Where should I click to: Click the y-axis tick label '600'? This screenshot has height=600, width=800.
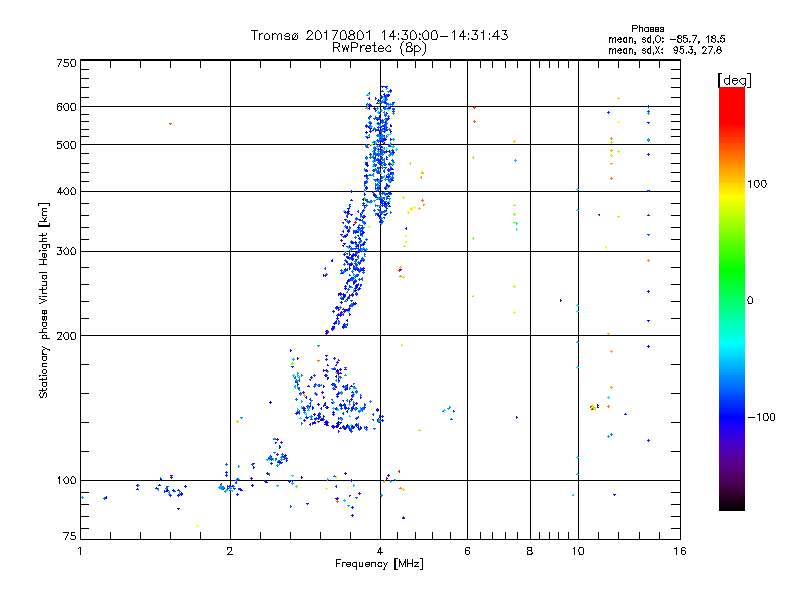click(66, 107)
